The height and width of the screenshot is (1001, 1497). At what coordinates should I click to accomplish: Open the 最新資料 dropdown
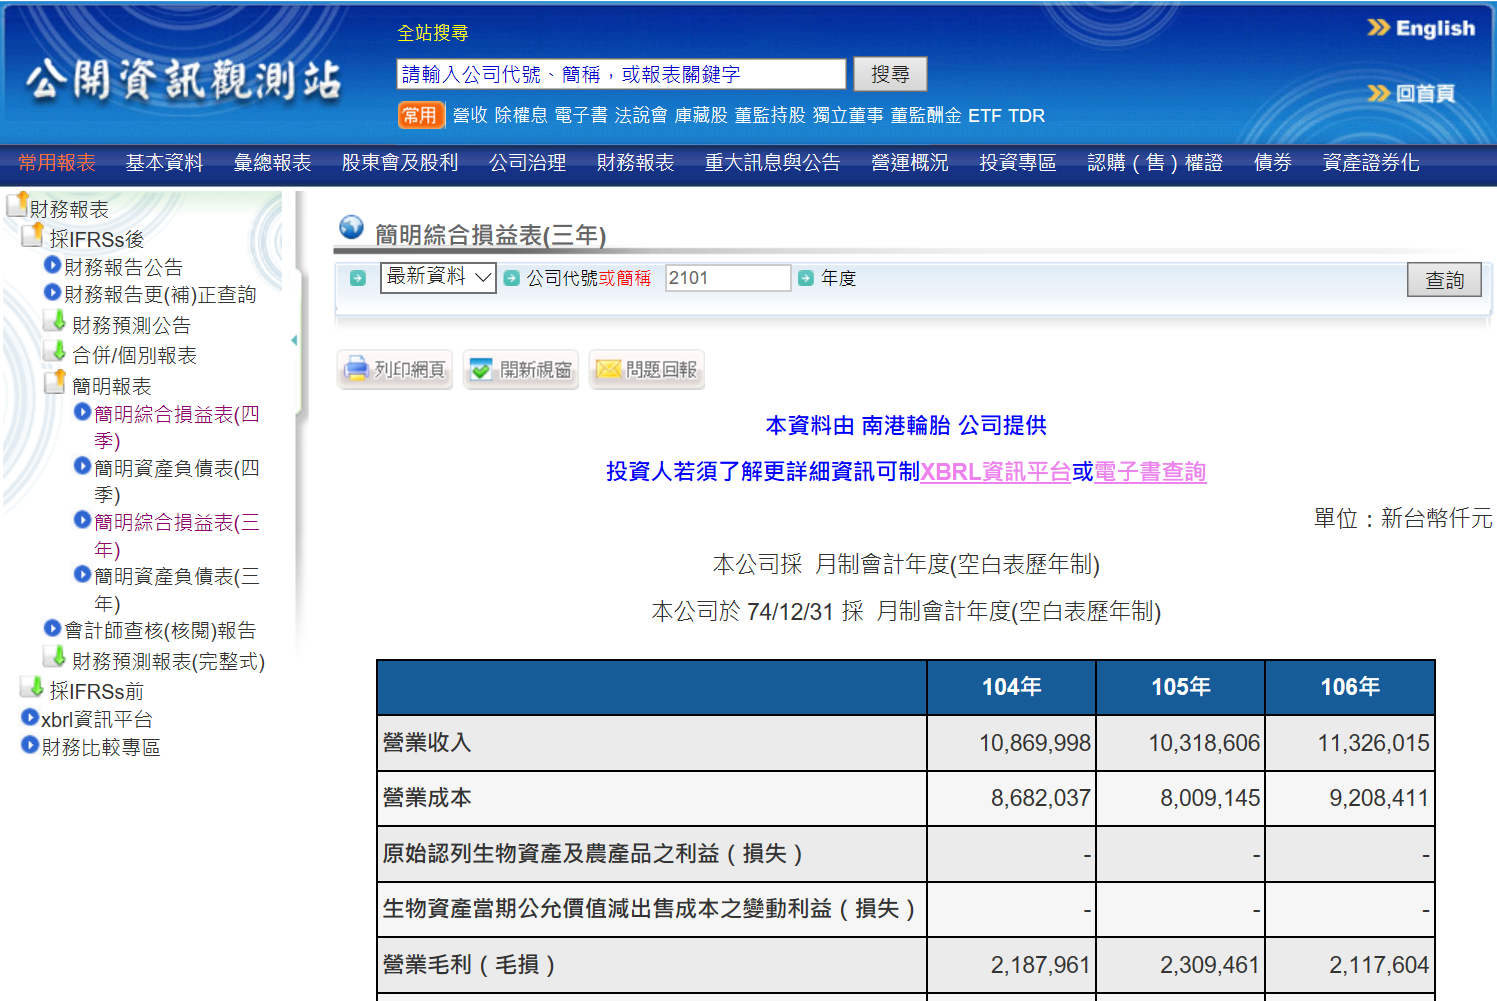click(x=438, y=277)
